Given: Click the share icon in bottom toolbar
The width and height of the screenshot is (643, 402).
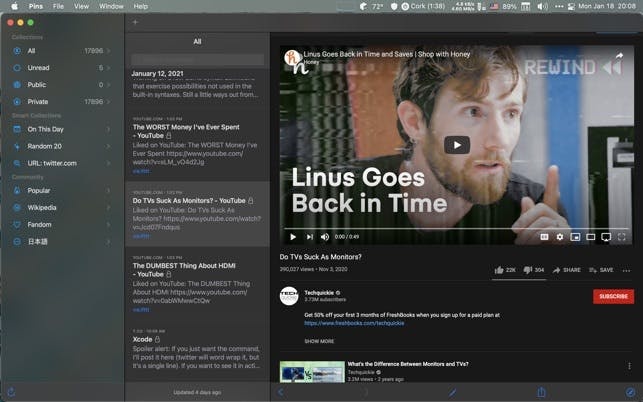Looking at the screenshot, I should [541, 393].
